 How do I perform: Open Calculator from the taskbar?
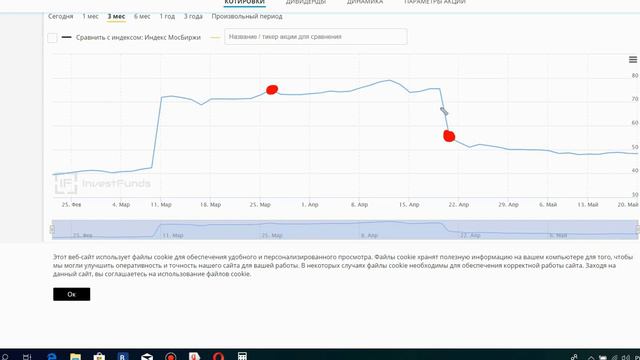[x=242, y=356]
